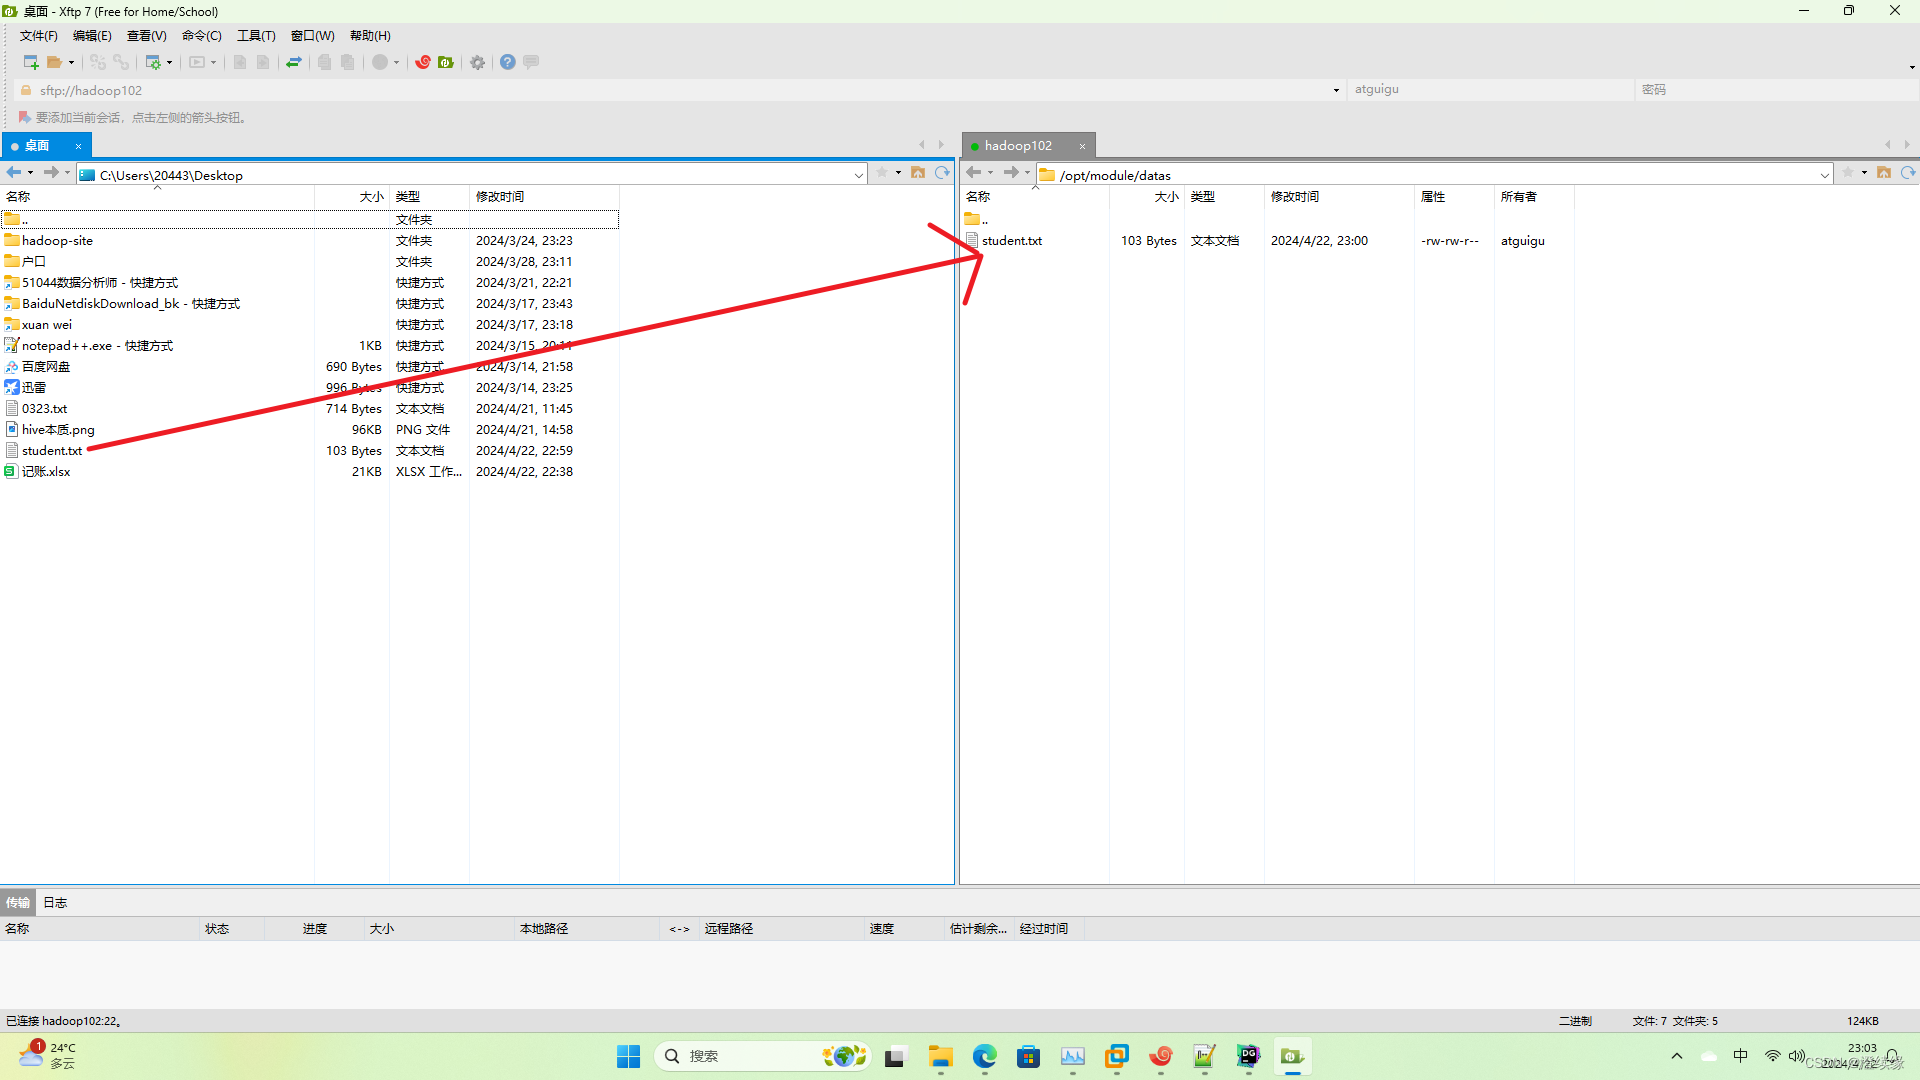Go back in the local pane
The height and width of the screenshot is (1080, 1920).
pyautogui.click(x=14, y=173)
